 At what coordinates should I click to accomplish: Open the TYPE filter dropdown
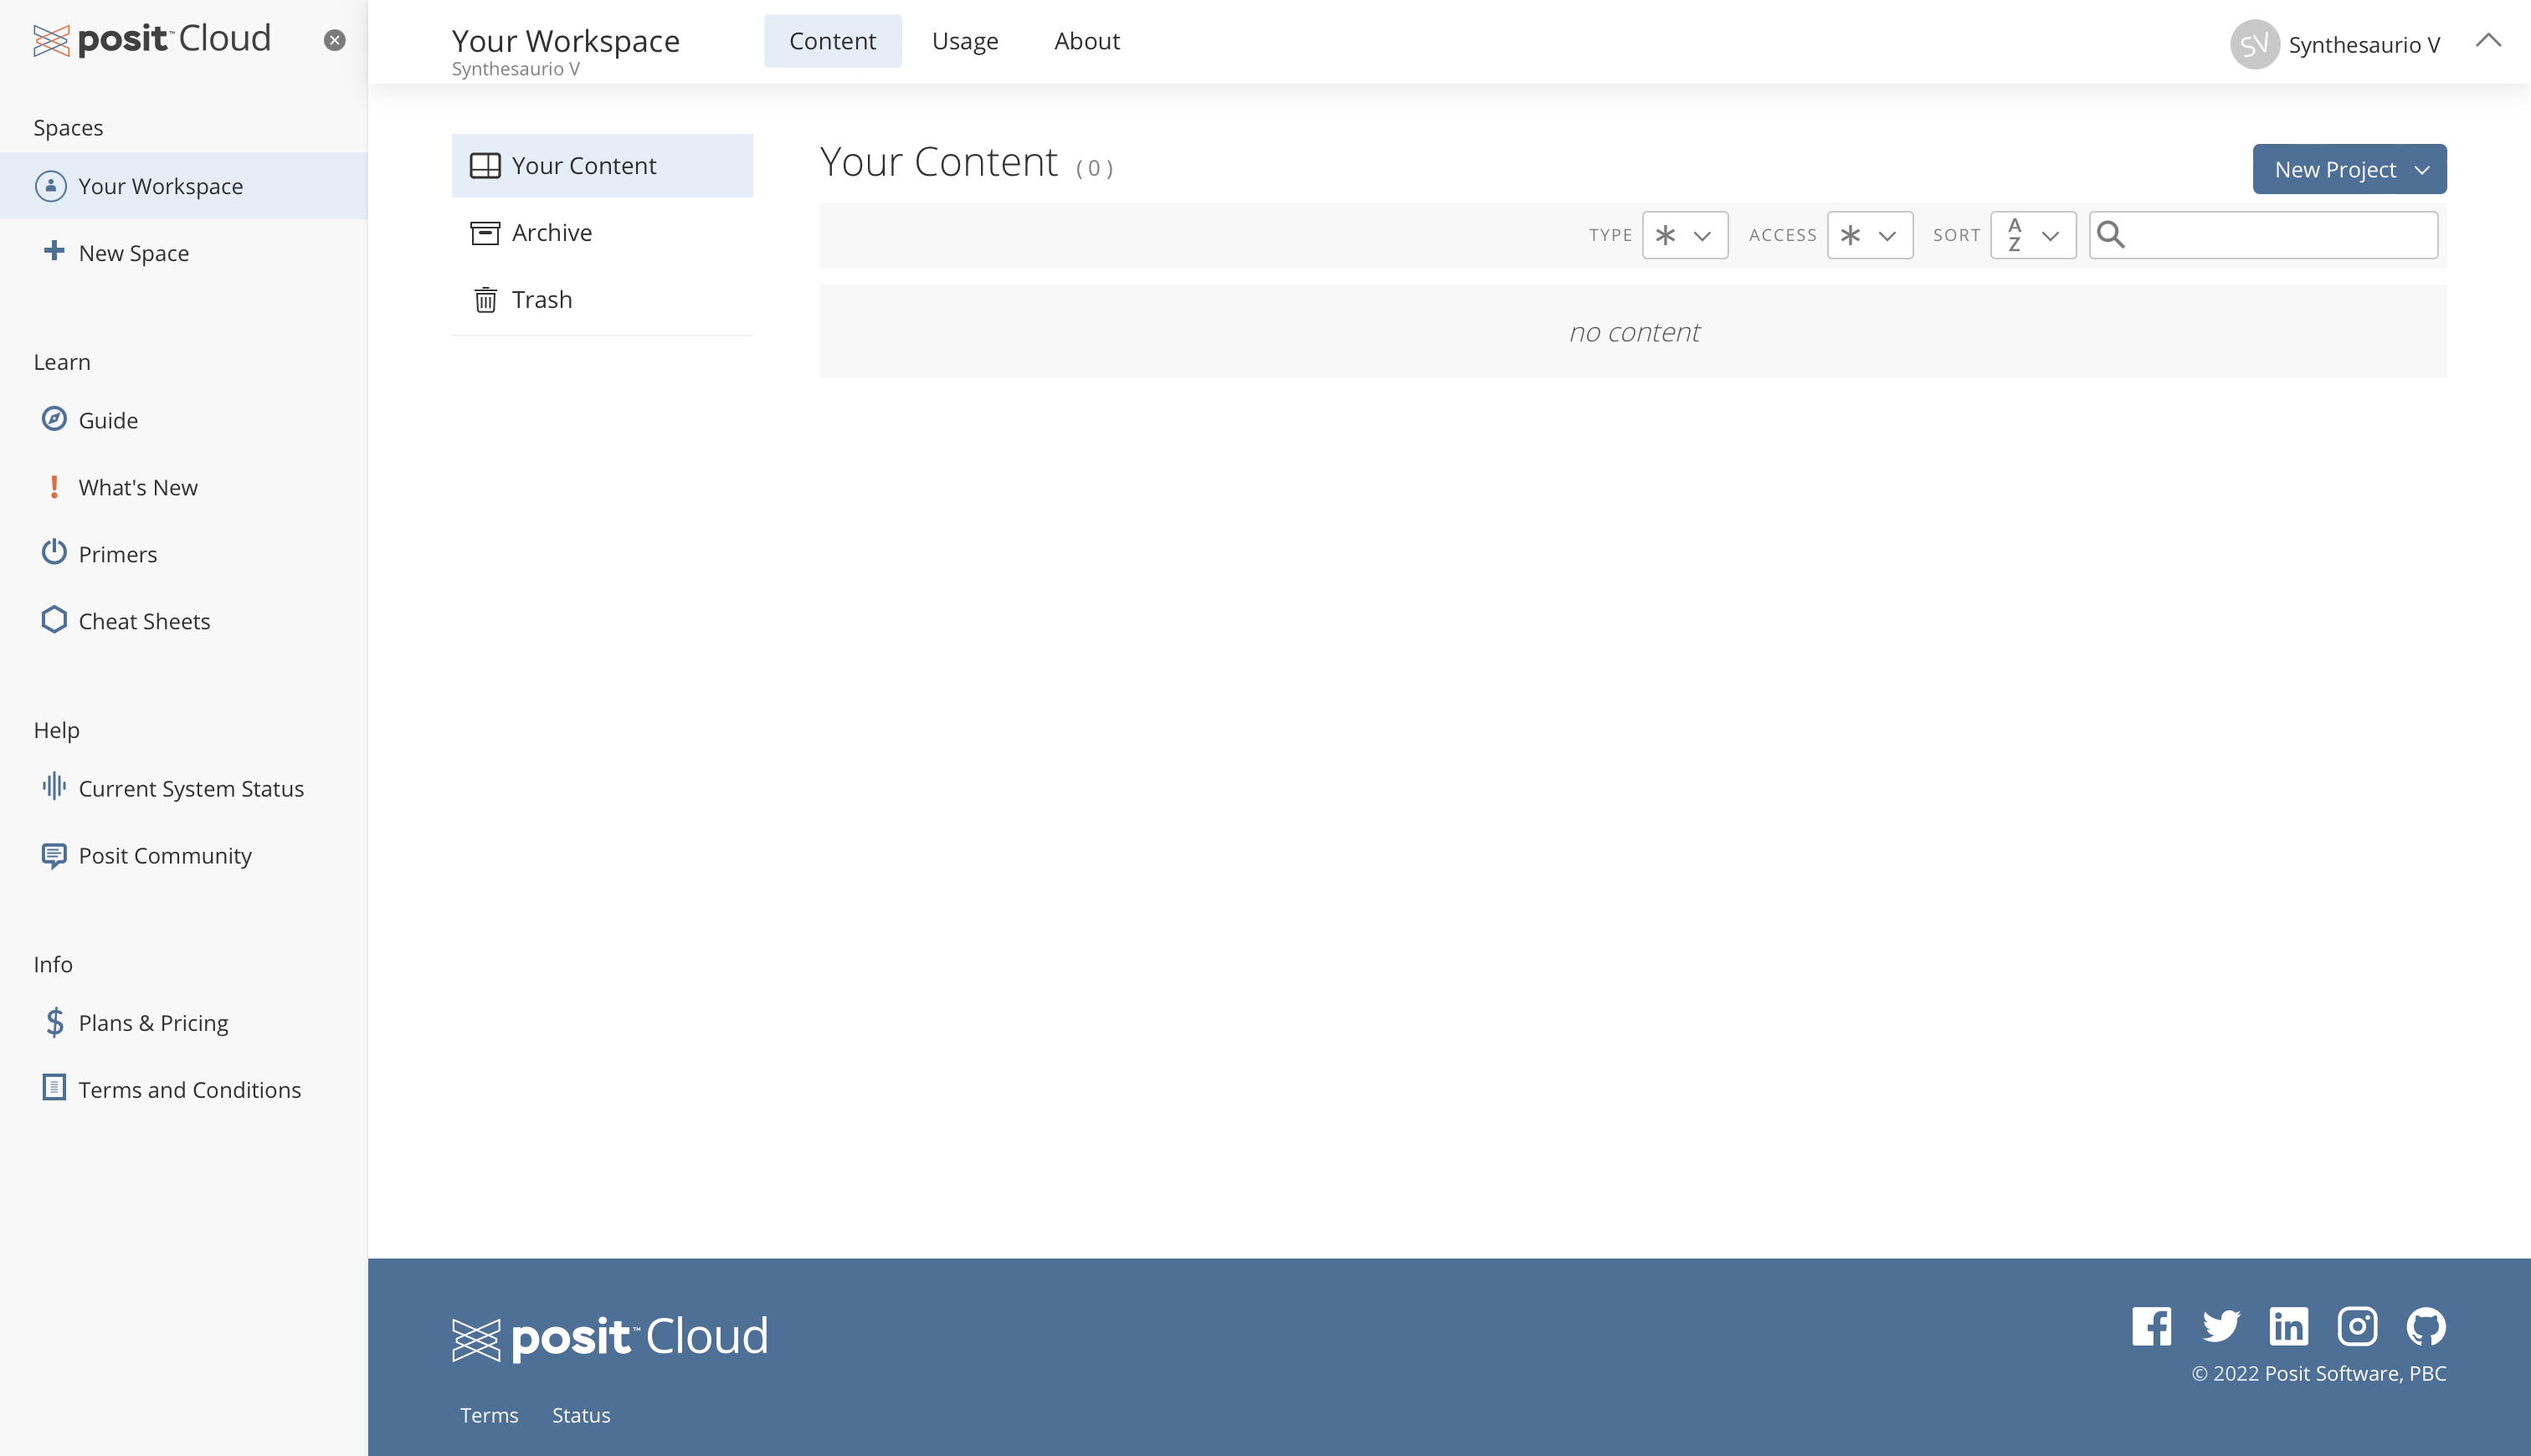(1684, 235)
